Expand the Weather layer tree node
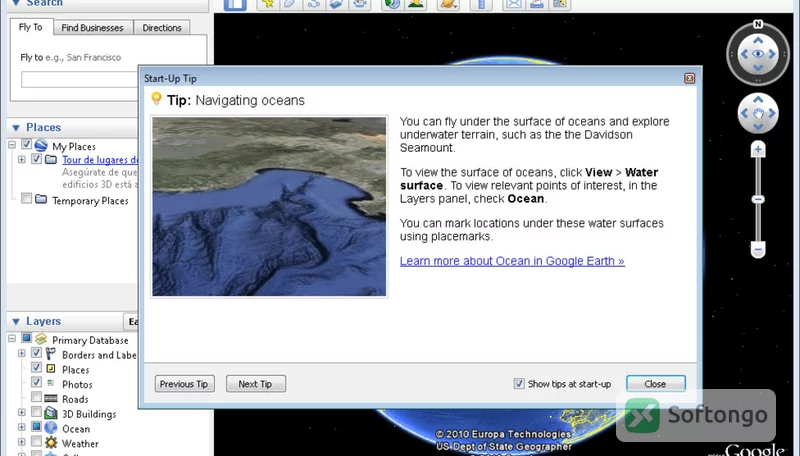Viewport: 800px width, 456px height. click(21, 442)
